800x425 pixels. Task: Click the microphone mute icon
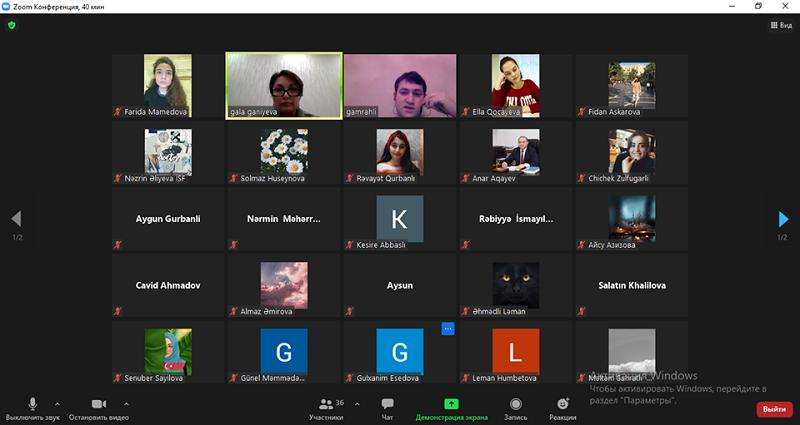tap(33, 404)
